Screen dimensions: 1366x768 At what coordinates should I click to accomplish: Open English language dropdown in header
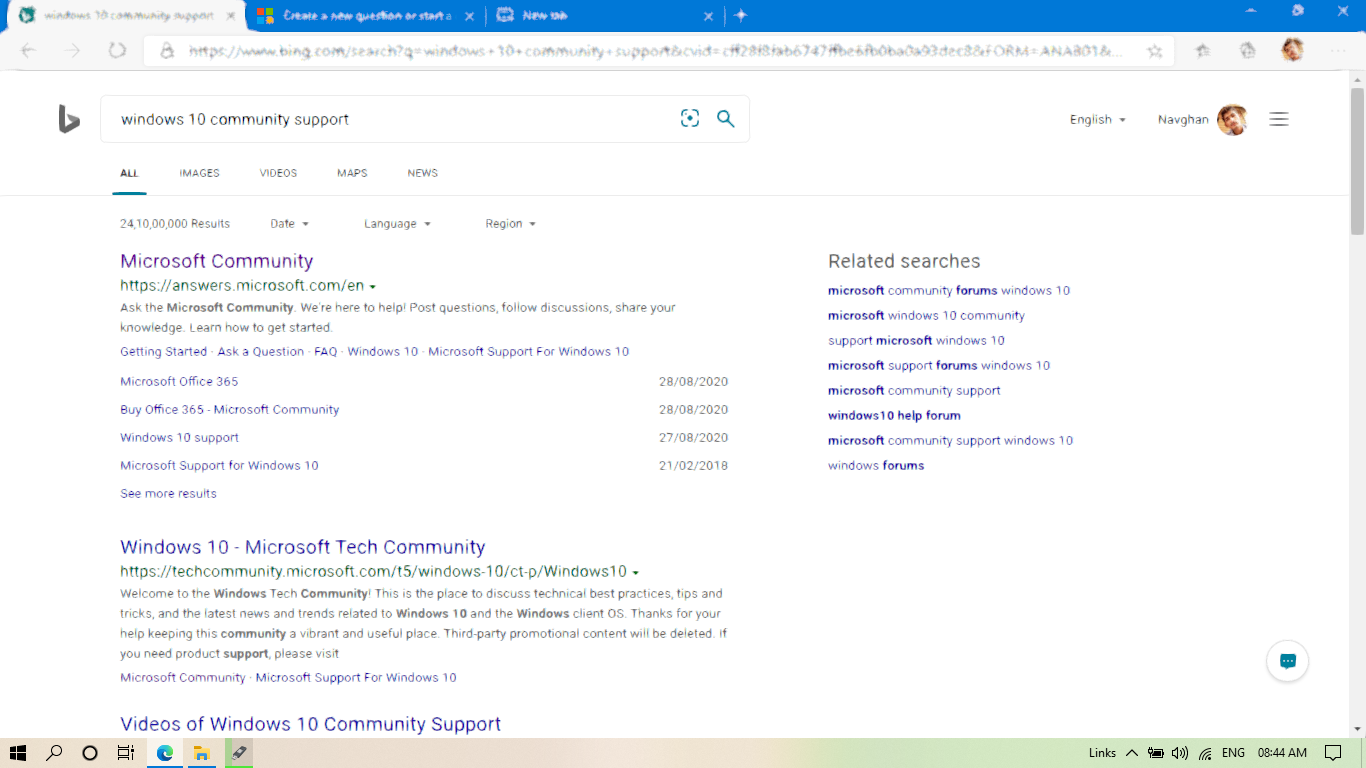(x=1098, y=119)
